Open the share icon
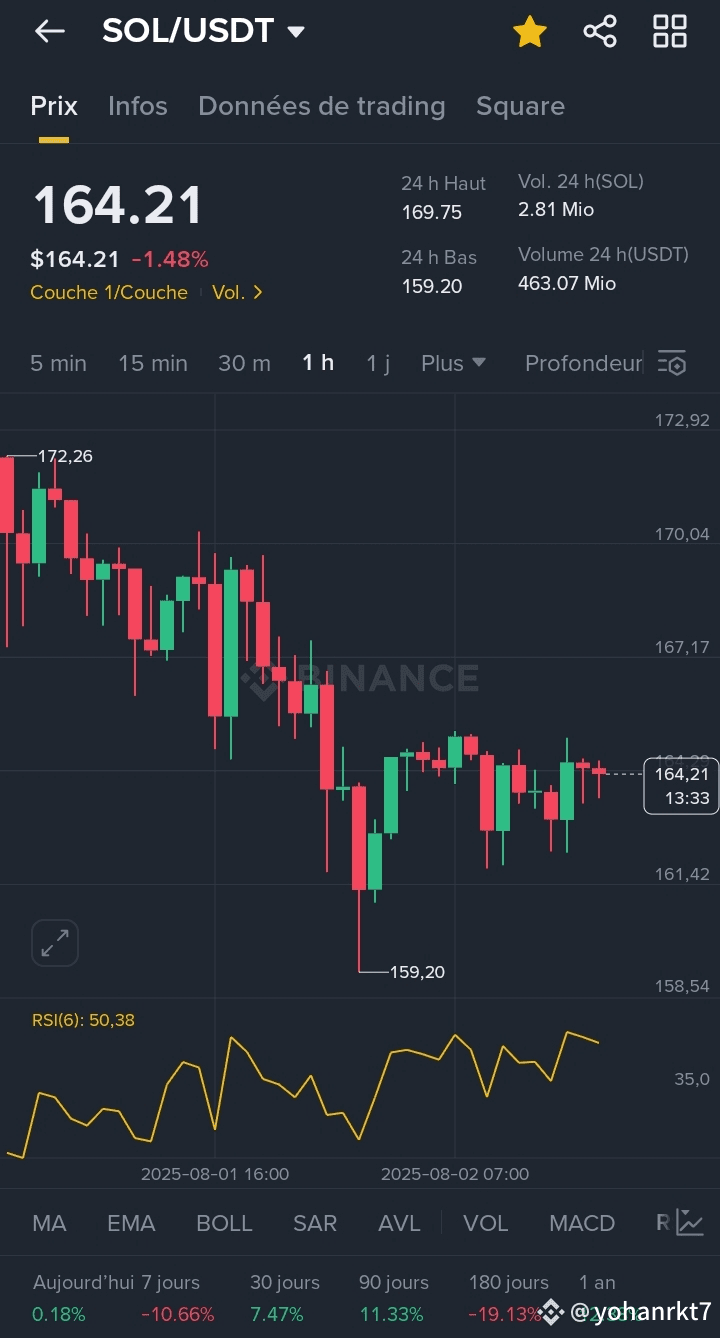The image size is (720, 1338). [600, 31]
